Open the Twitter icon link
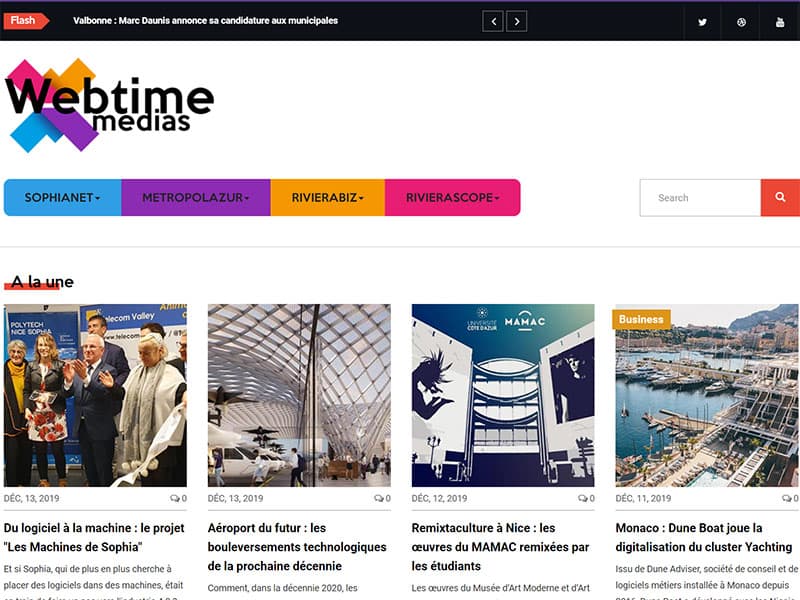800x600 pixels. click(703, 22)
